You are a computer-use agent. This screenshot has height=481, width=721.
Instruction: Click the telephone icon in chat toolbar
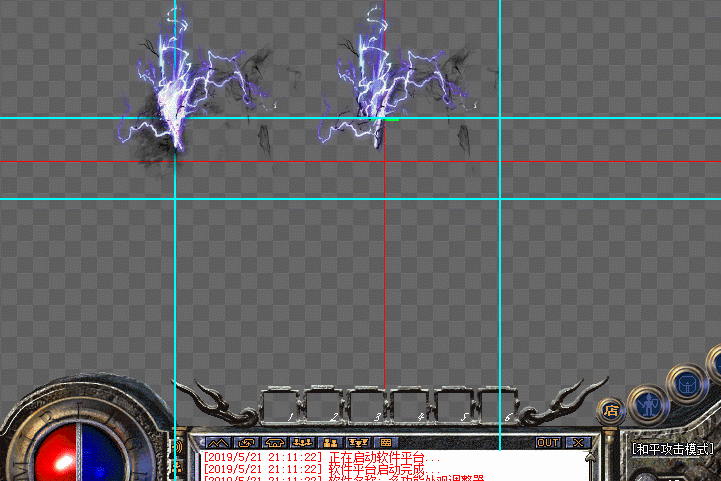click(x=275, y=443)
